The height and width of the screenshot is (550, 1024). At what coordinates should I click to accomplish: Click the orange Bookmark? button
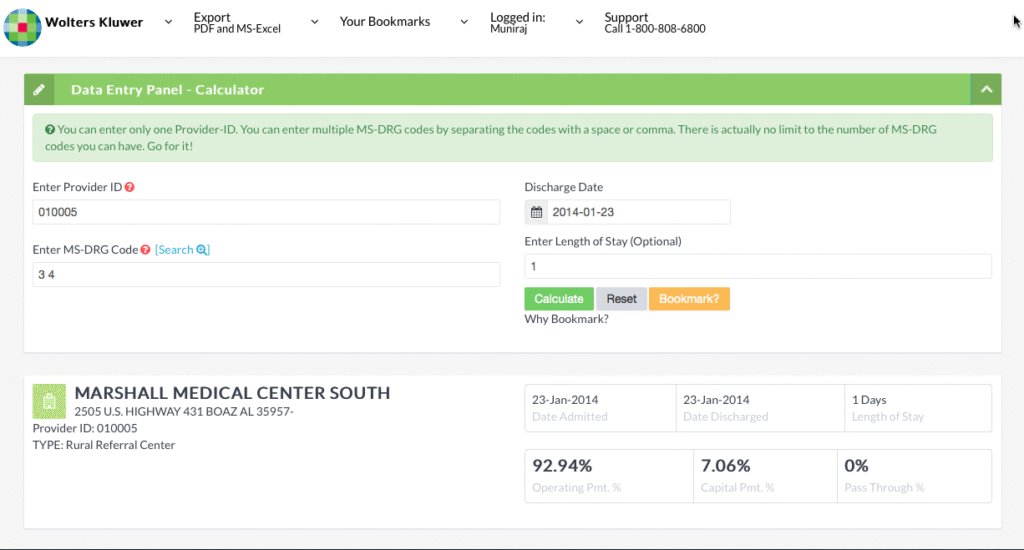coord(689,299)
